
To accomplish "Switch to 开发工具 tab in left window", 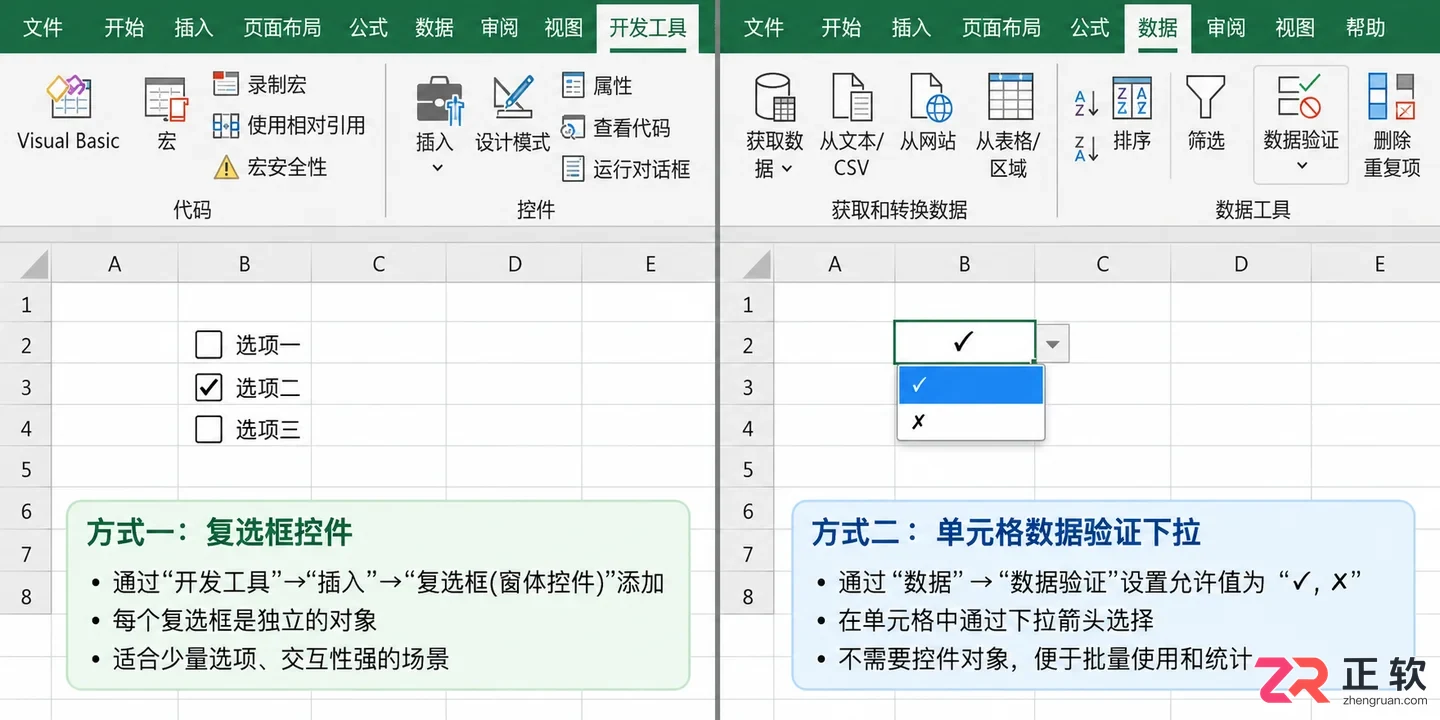I will click(648, 27).
